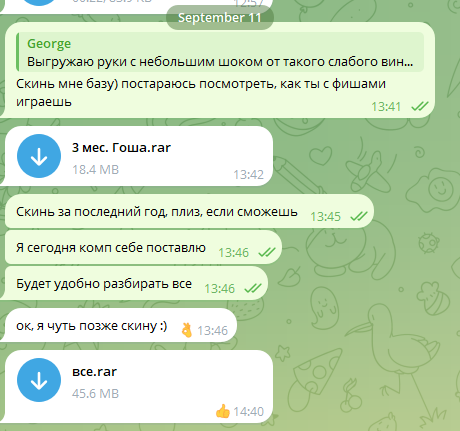Click the Я сегодня комп себе поставлю message
Image resolution: width=460 pixels, height=431 pixels.
pyautogui.click(x=111, y=248)
